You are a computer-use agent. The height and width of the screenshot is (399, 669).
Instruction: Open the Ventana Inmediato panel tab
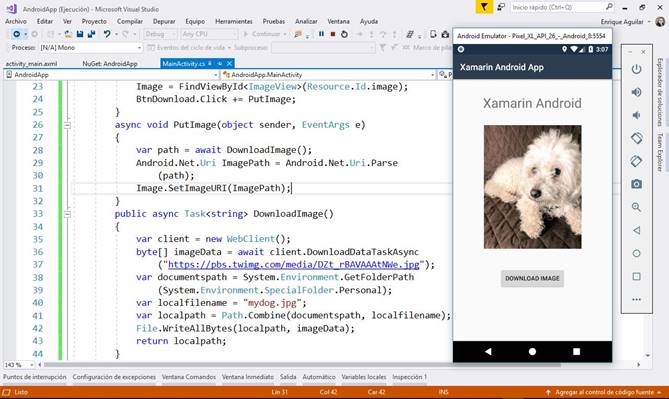pos(247,377)
